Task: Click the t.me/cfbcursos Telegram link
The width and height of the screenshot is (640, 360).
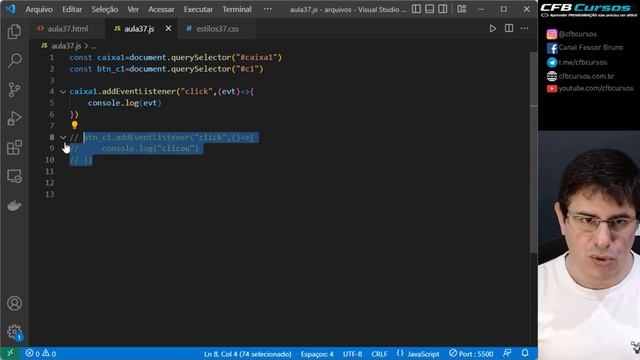Action: [x=577, y=62]
